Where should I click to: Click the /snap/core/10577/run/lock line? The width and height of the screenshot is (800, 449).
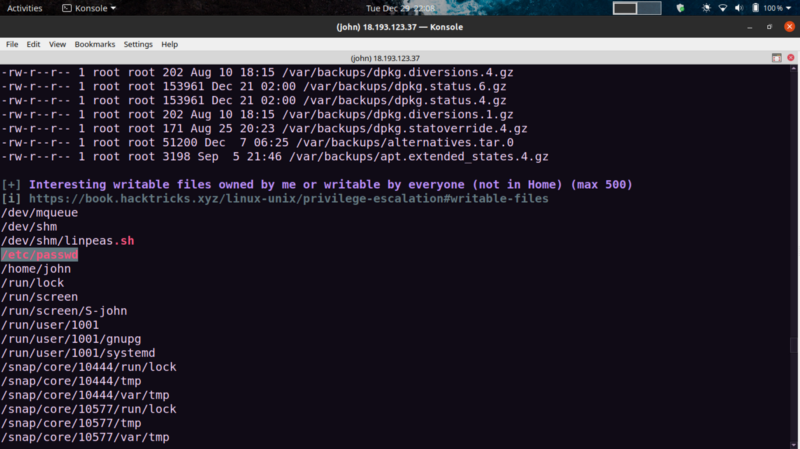click(89, 409)
